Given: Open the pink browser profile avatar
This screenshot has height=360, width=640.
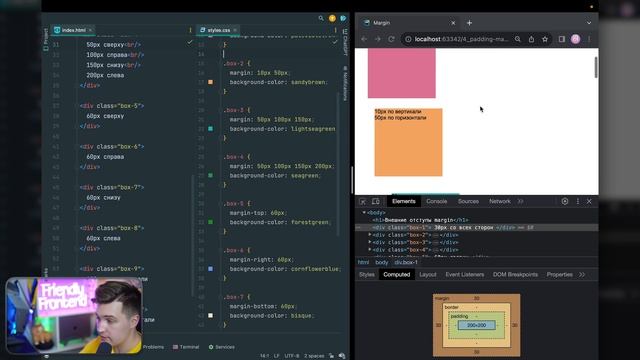Looking at the screenshot, I should pyautogui.click(x=576, y=39).
